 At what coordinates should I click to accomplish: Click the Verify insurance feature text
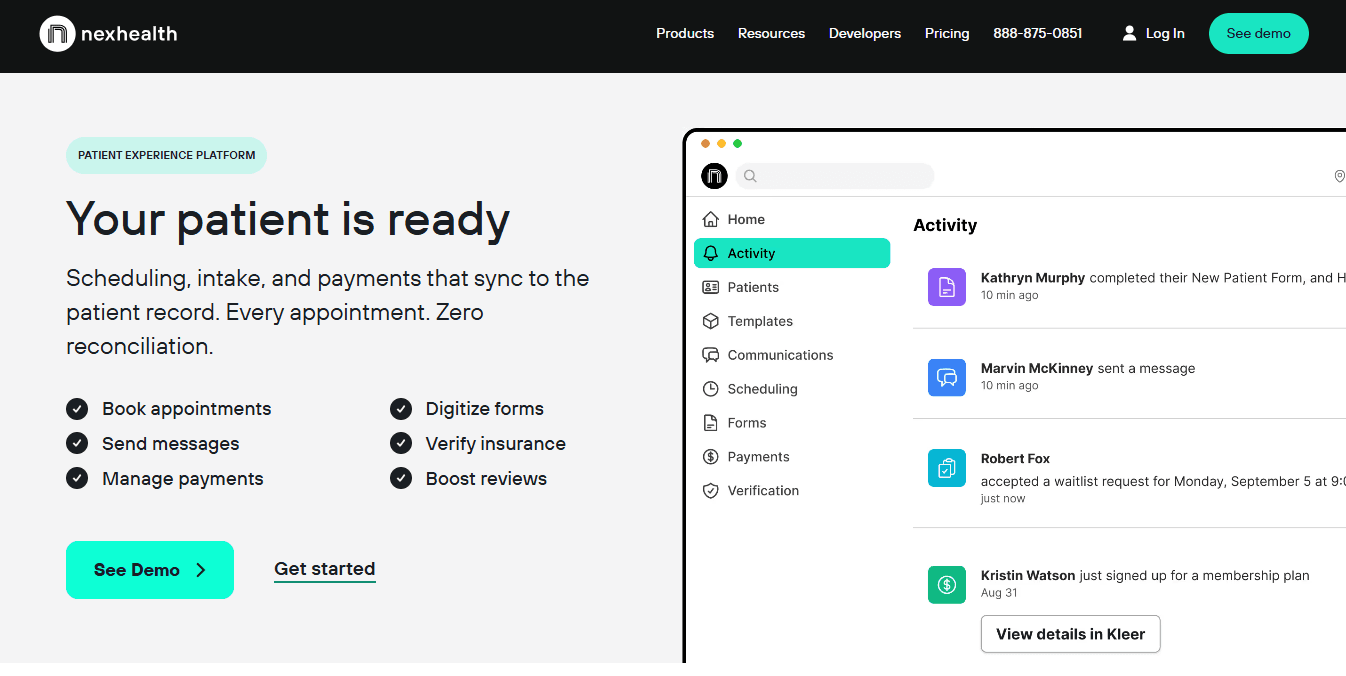tap(496, 443)
